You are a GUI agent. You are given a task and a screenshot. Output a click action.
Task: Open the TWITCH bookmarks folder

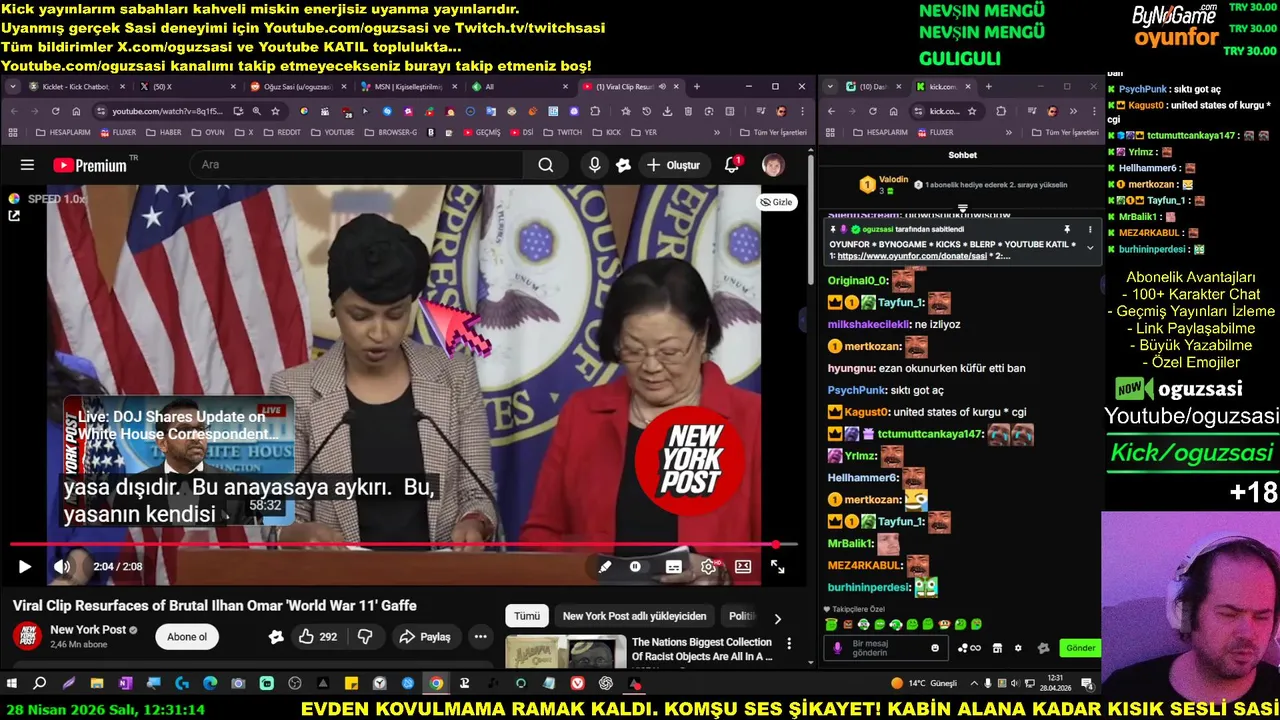[562, 132]
